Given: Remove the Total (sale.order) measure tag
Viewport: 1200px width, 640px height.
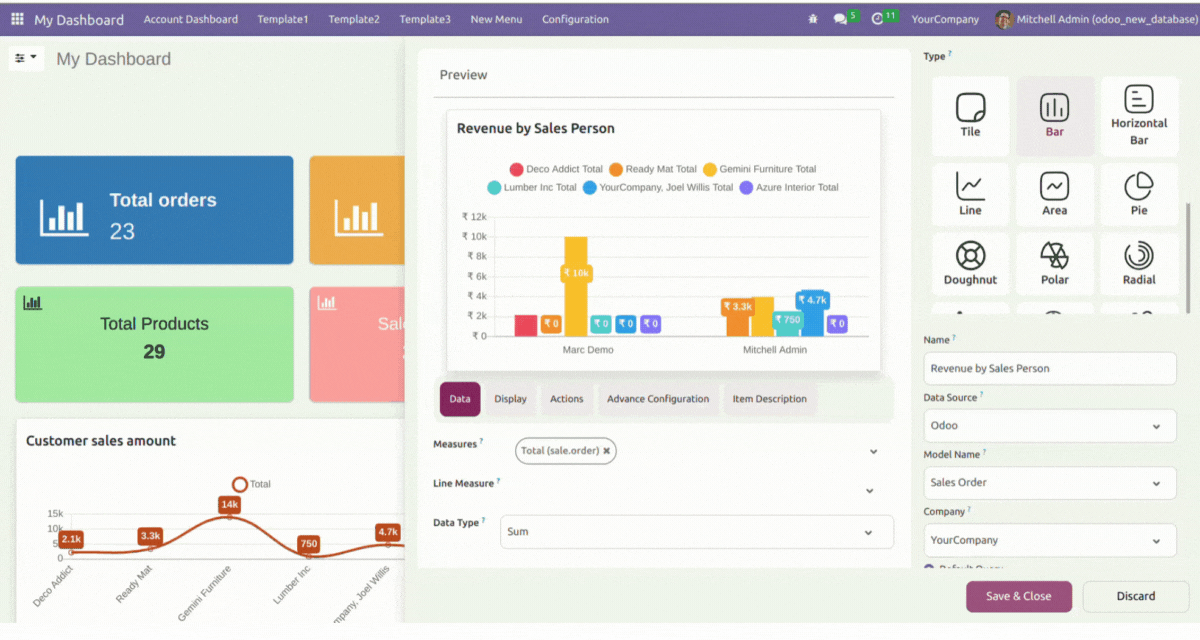Looking at the screenshot, I should [606, 451].
